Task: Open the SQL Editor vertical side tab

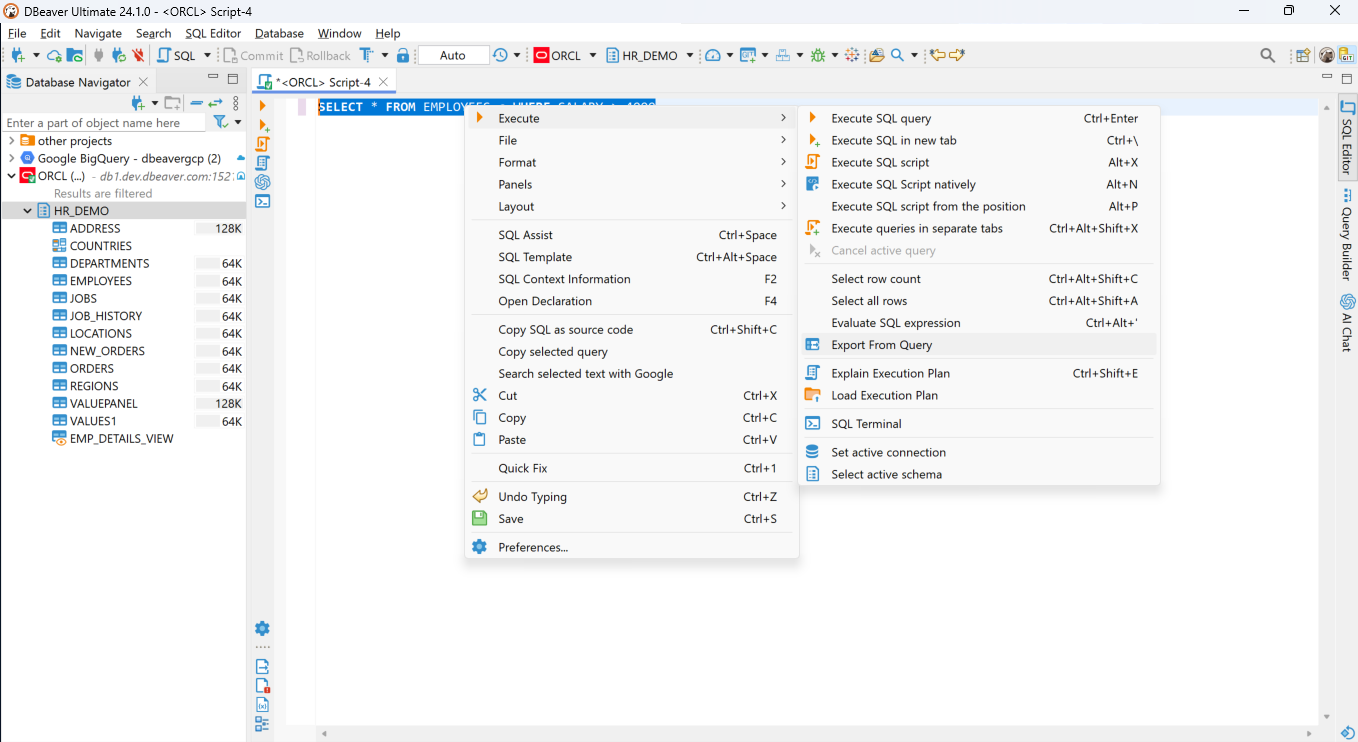Action: pos(1347,138)
